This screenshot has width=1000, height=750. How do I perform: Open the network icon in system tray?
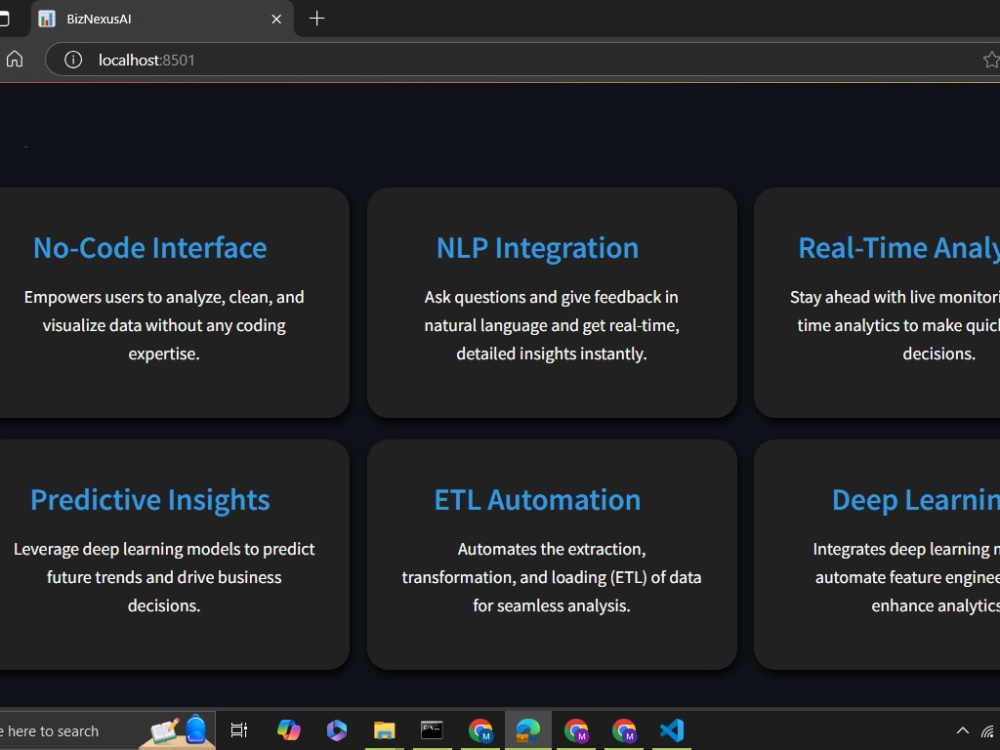click(x=989, y=731)
